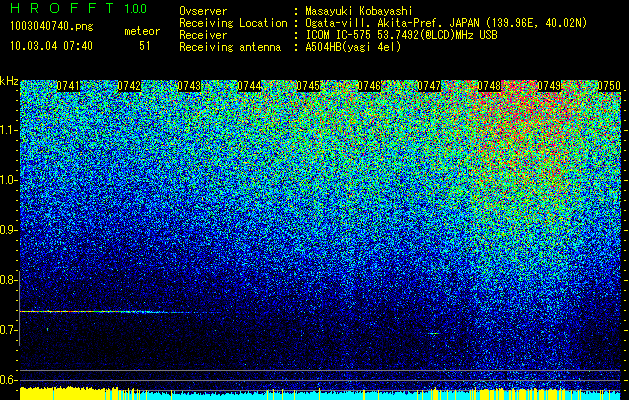This screenshot has width=629, height=400.
Task: Click the A504HB(yagi 4el) antenna text
Action: 353,47
